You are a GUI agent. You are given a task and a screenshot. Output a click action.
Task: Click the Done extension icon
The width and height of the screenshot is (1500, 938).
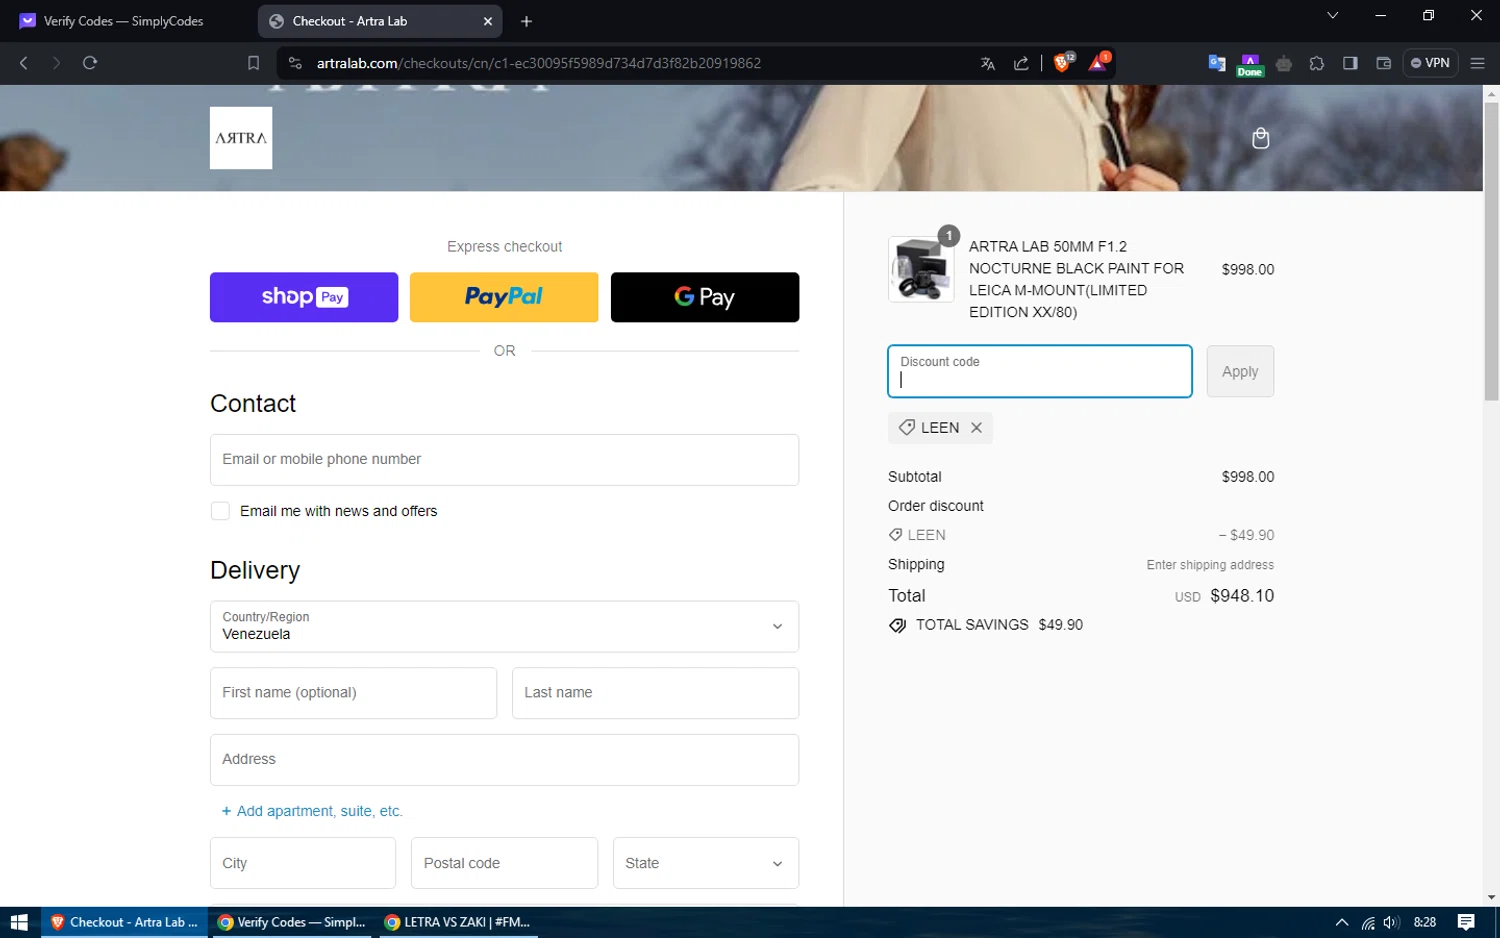[x=1250, y=64]
